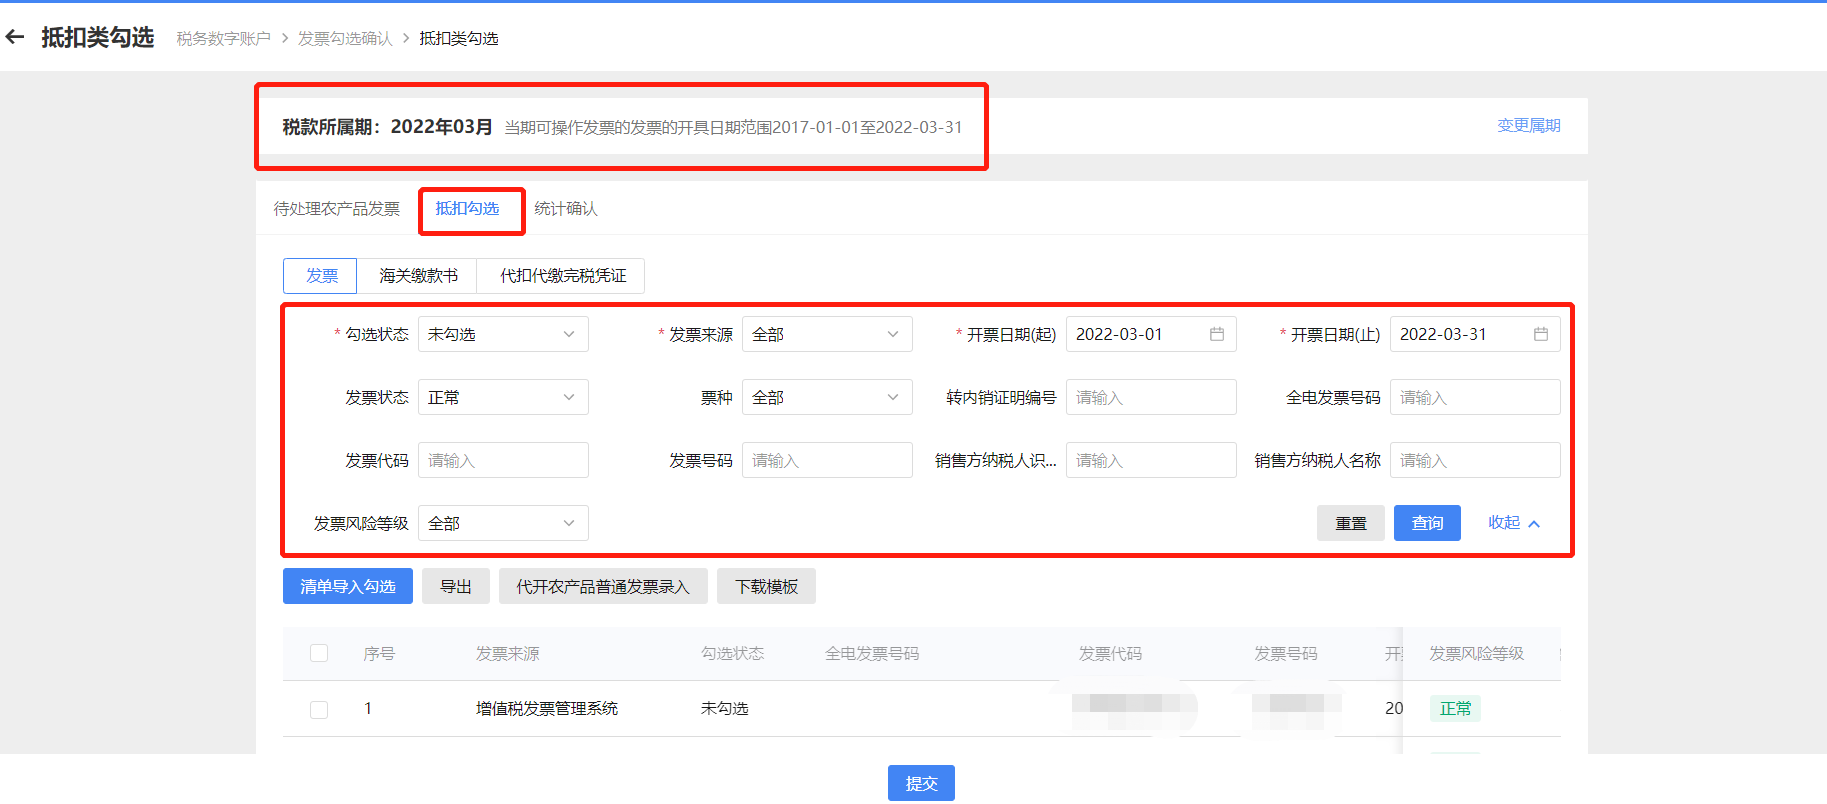The height and width of the screenshot is (804, 1827).
Task: Choose the 发票 sub-tab
Action: point(320,275)
